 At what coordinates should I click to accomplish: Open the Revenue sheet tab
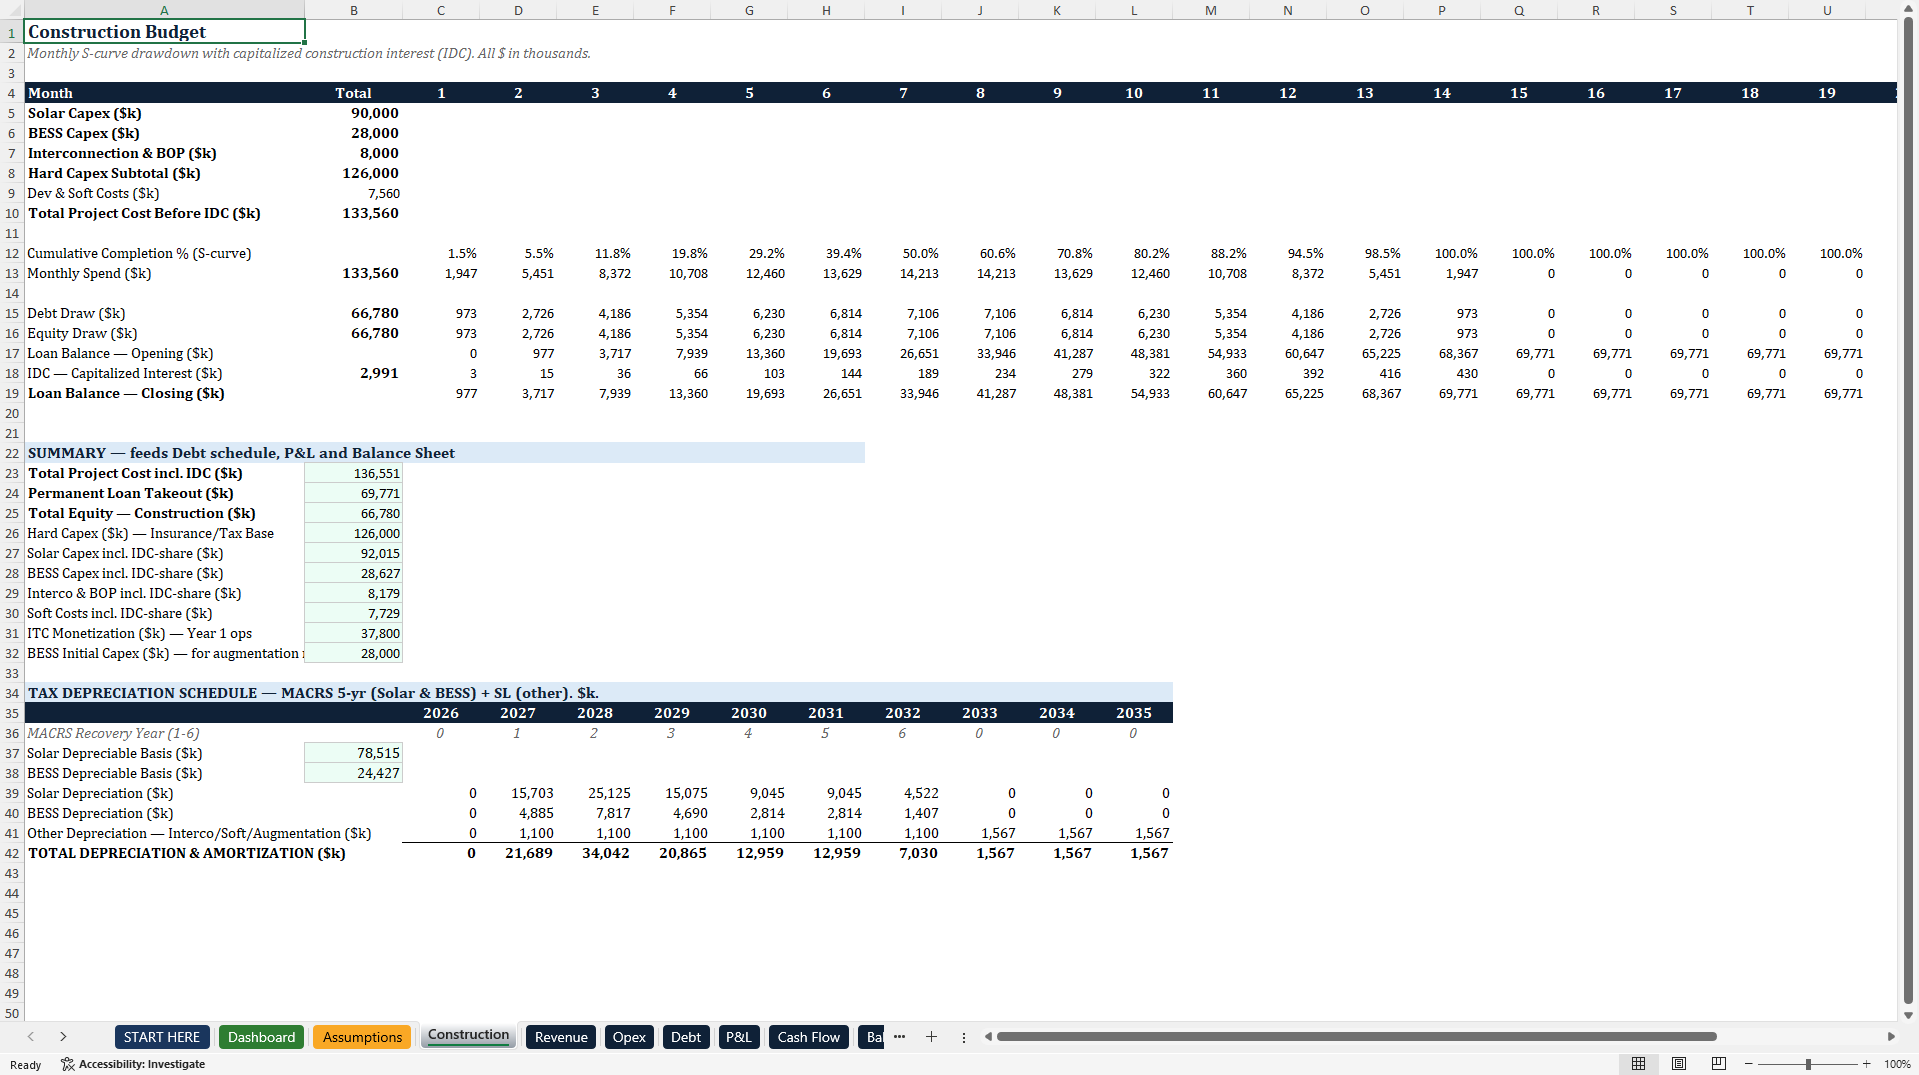pyautogui.click(x=561, y=1037)
